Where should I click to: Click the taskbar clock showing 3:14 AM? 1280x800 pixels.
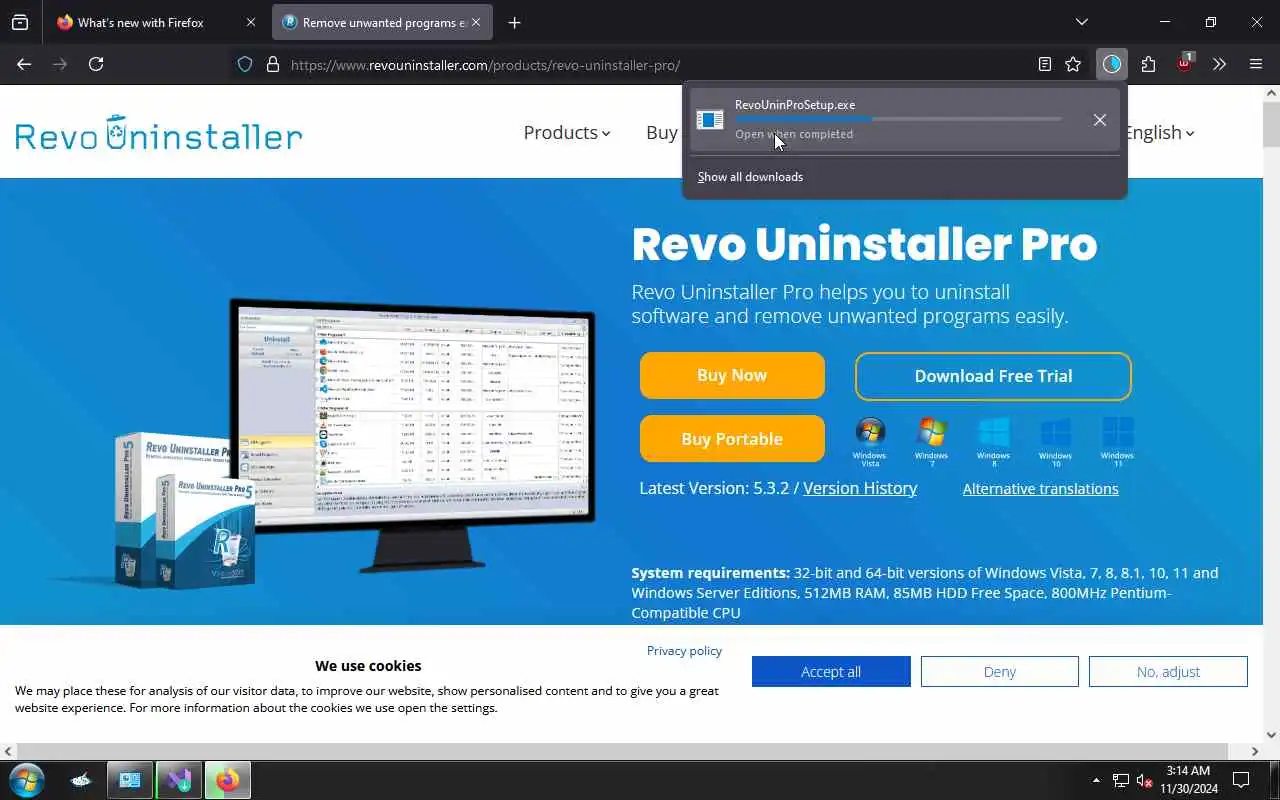(x=1188, y=780)
